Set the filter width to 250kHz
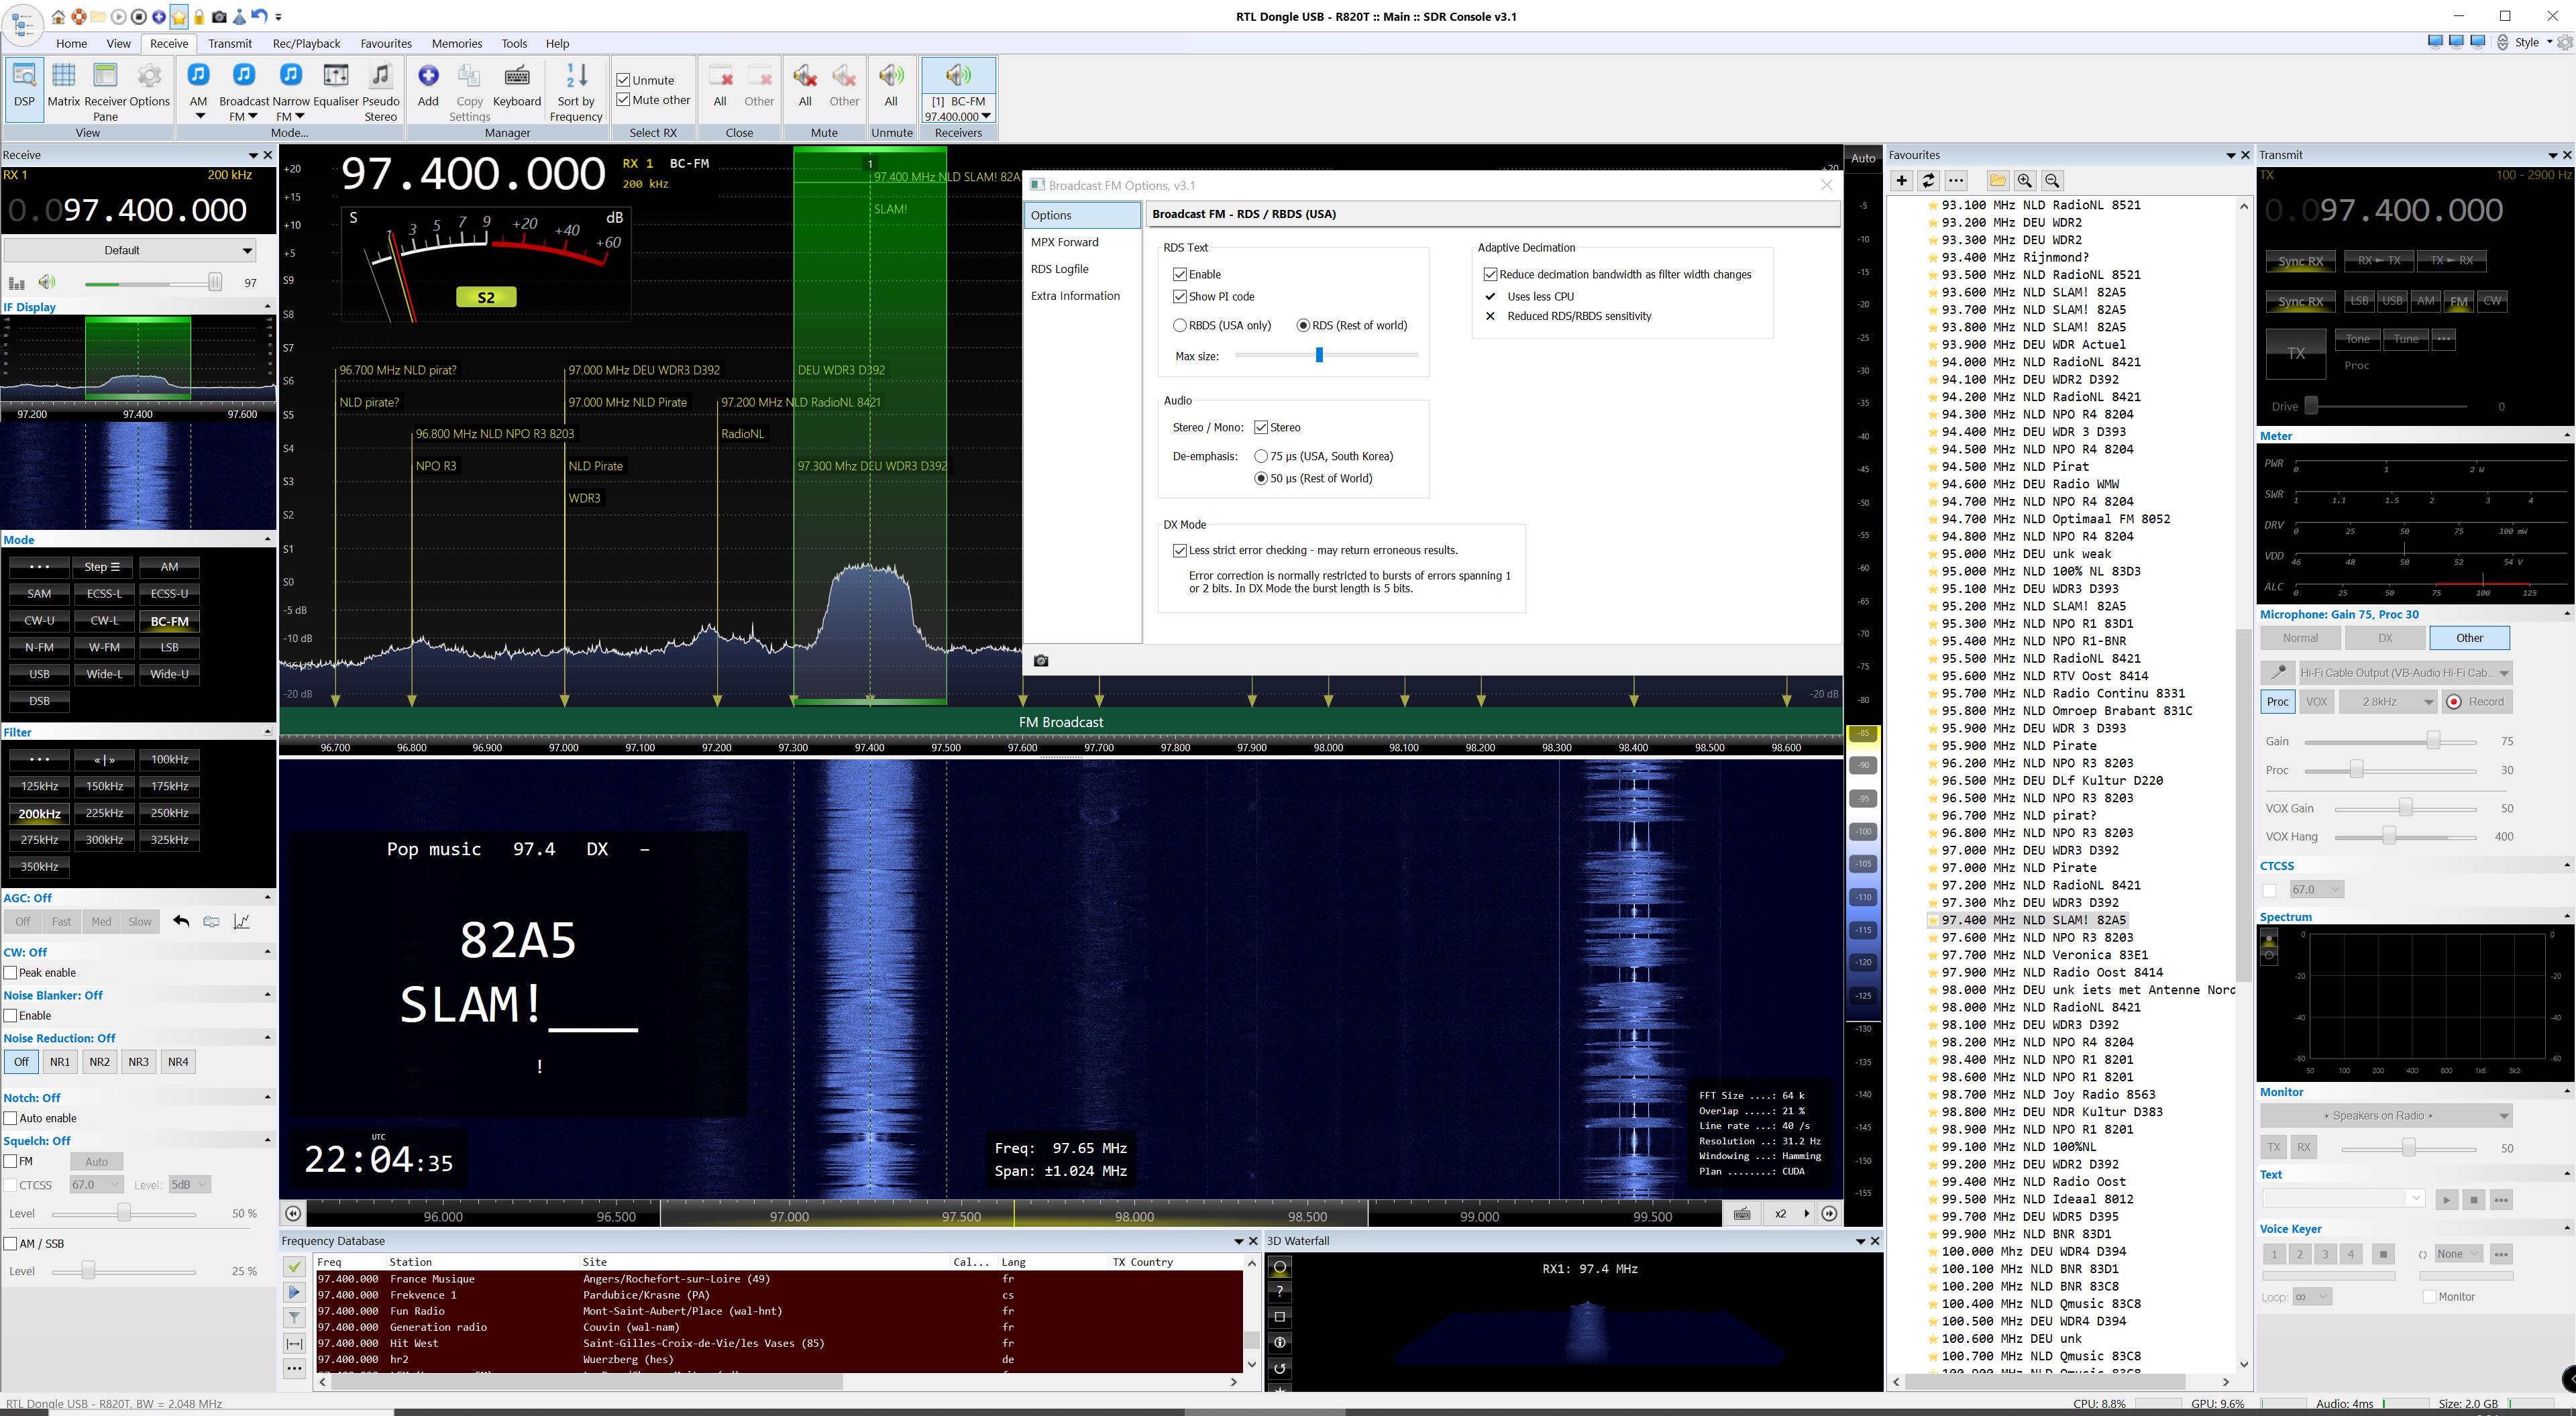The width and height of the screenshot is (2576, 1416). (169, 813)
